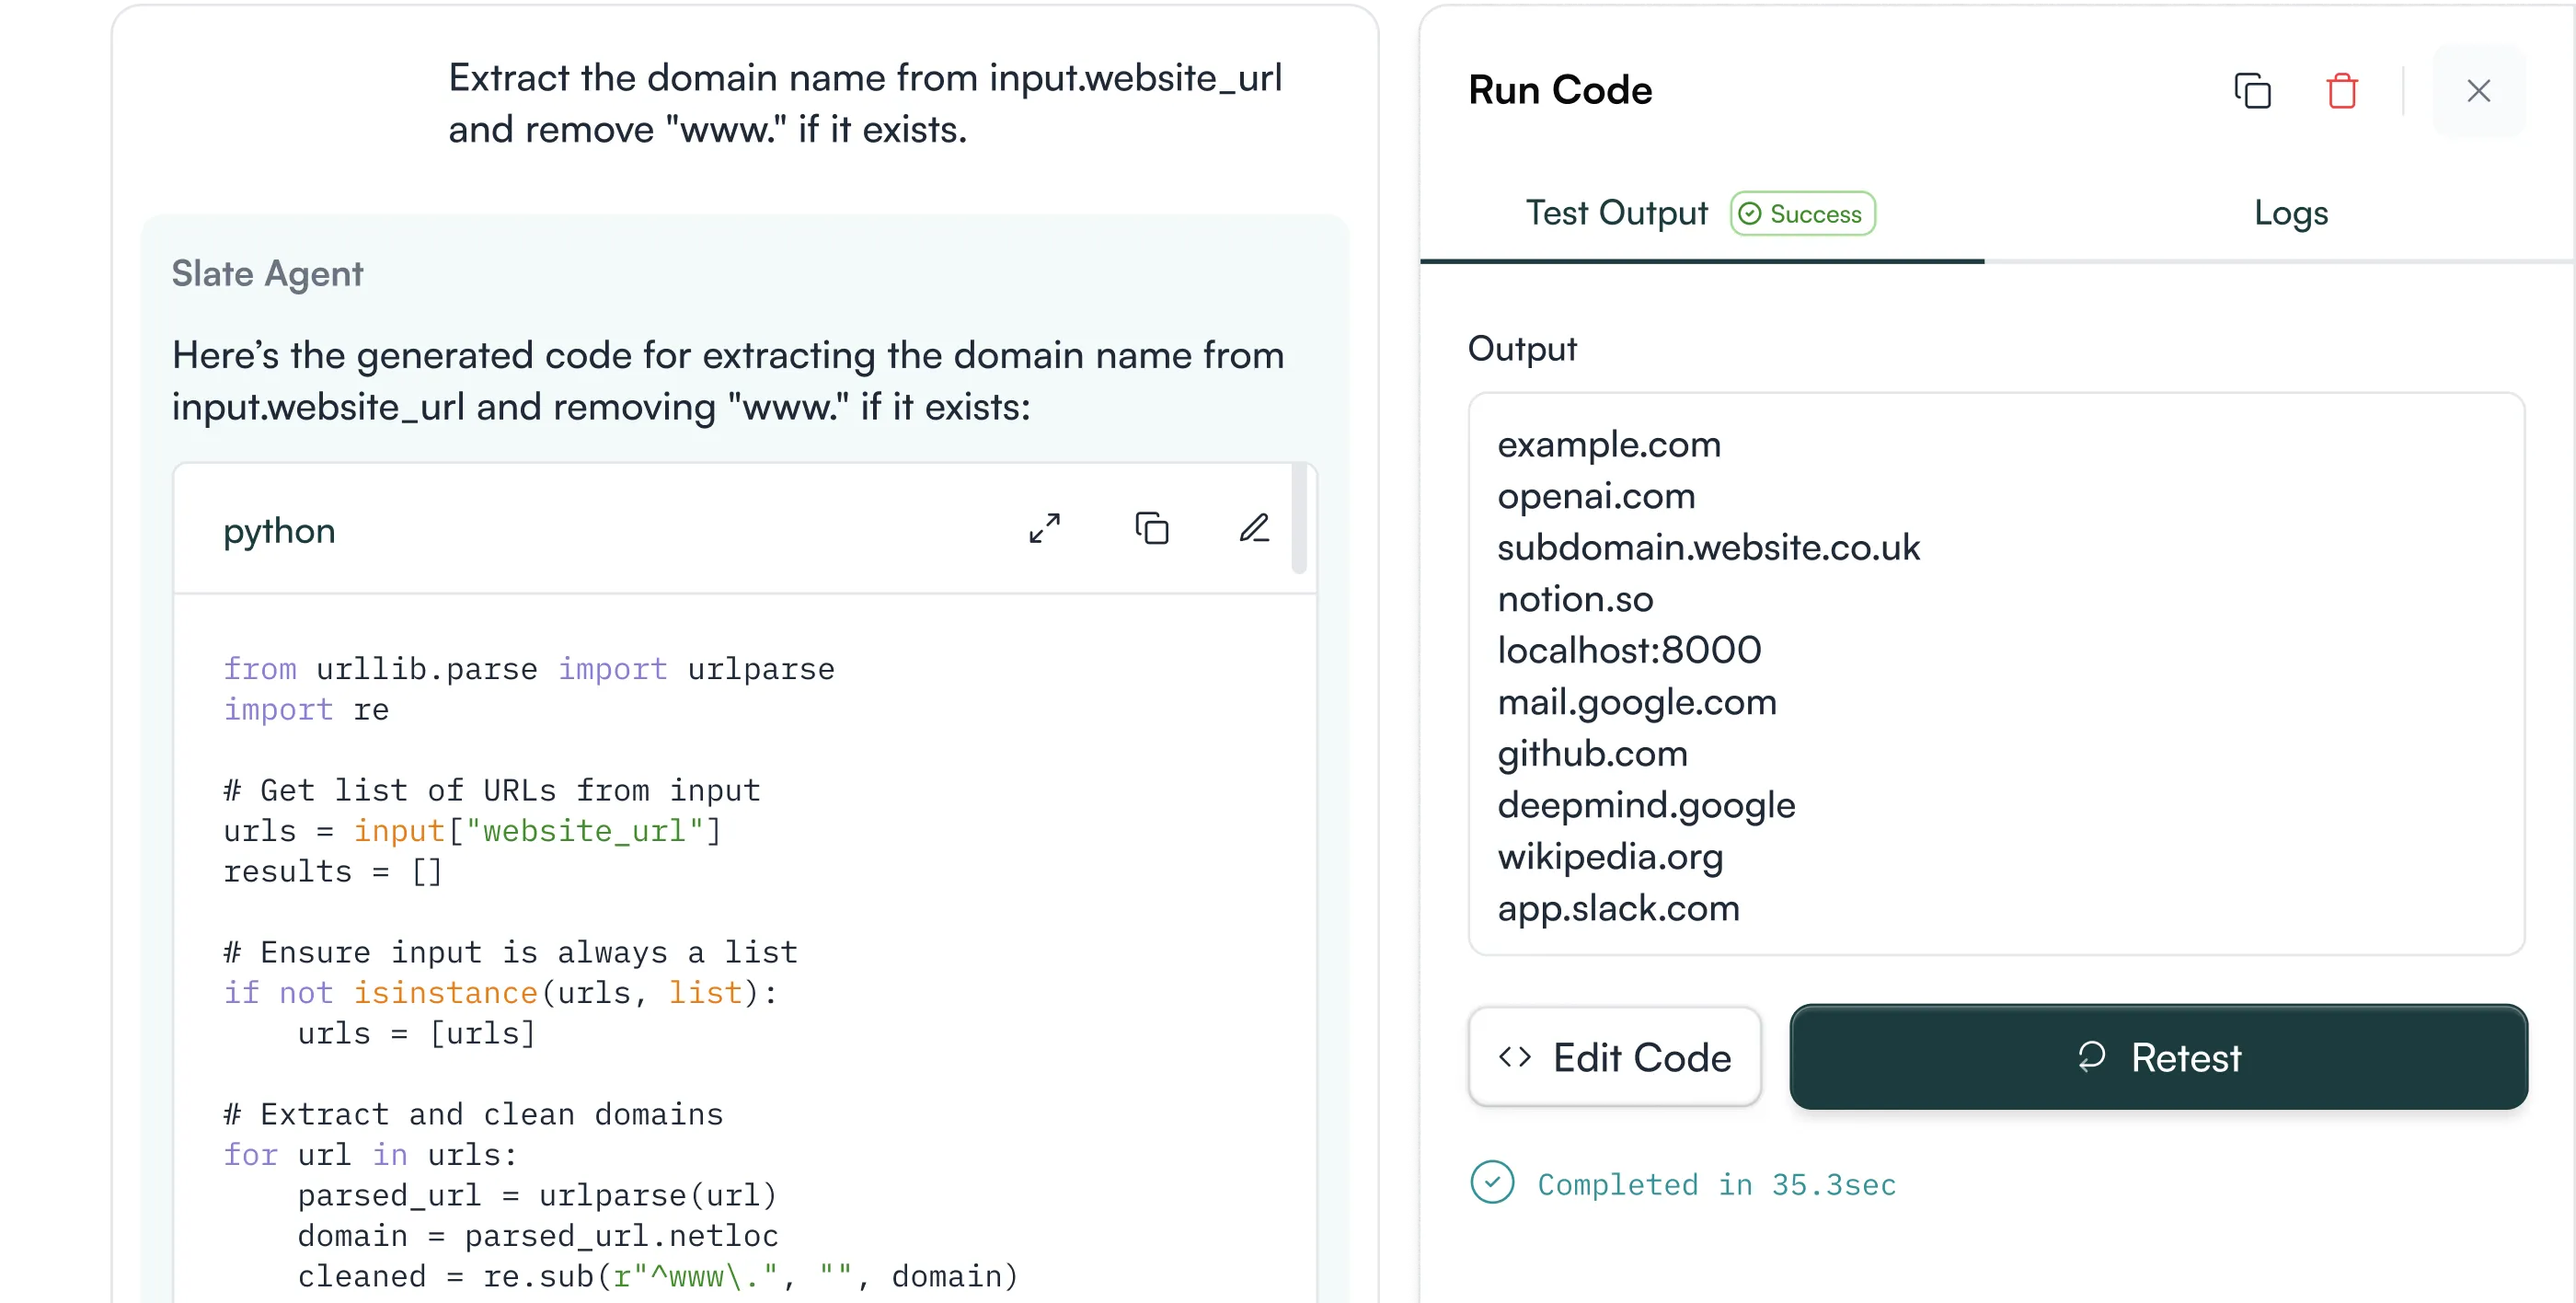Click the completed checkmark indicator
This screenshot has width=2576, height=1303.
(x=1492, y=1183)
